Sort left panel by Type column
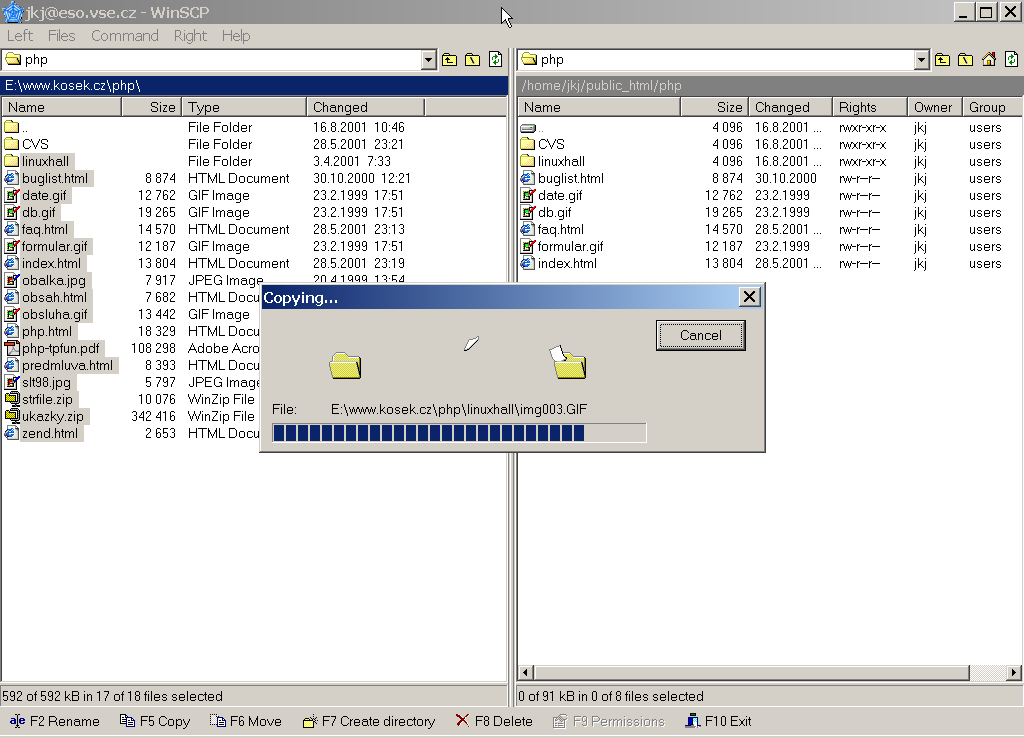Image resolution: width=1024 pixels, height=738 pixels. pyautogui.click(x=243, y=107)
